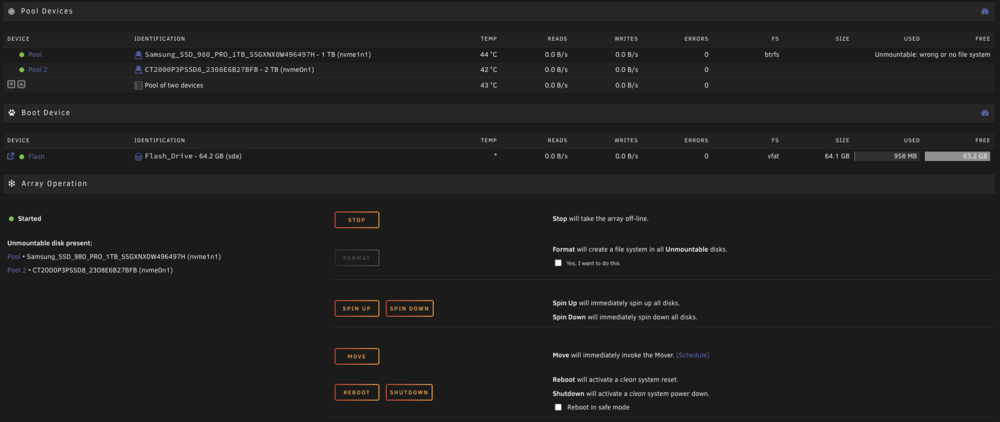Click the SPIN DOWN button
This screenshot has height=422, width=1000.
[409, 309]
